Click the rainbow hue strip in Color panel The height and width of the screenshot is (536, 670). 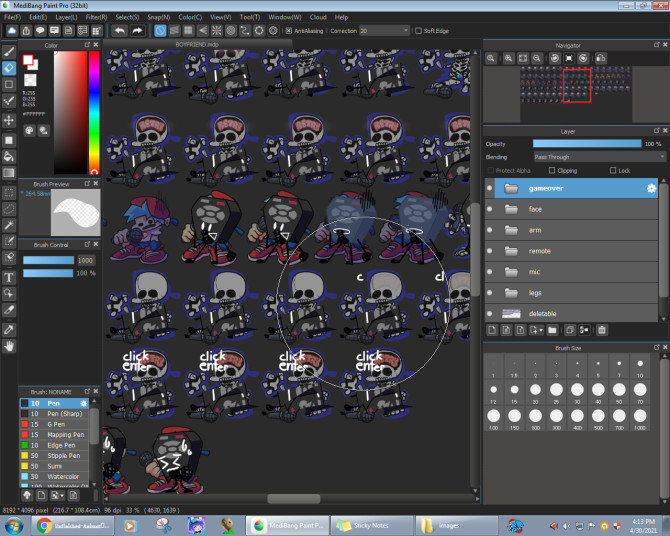[x=95, y=110]
